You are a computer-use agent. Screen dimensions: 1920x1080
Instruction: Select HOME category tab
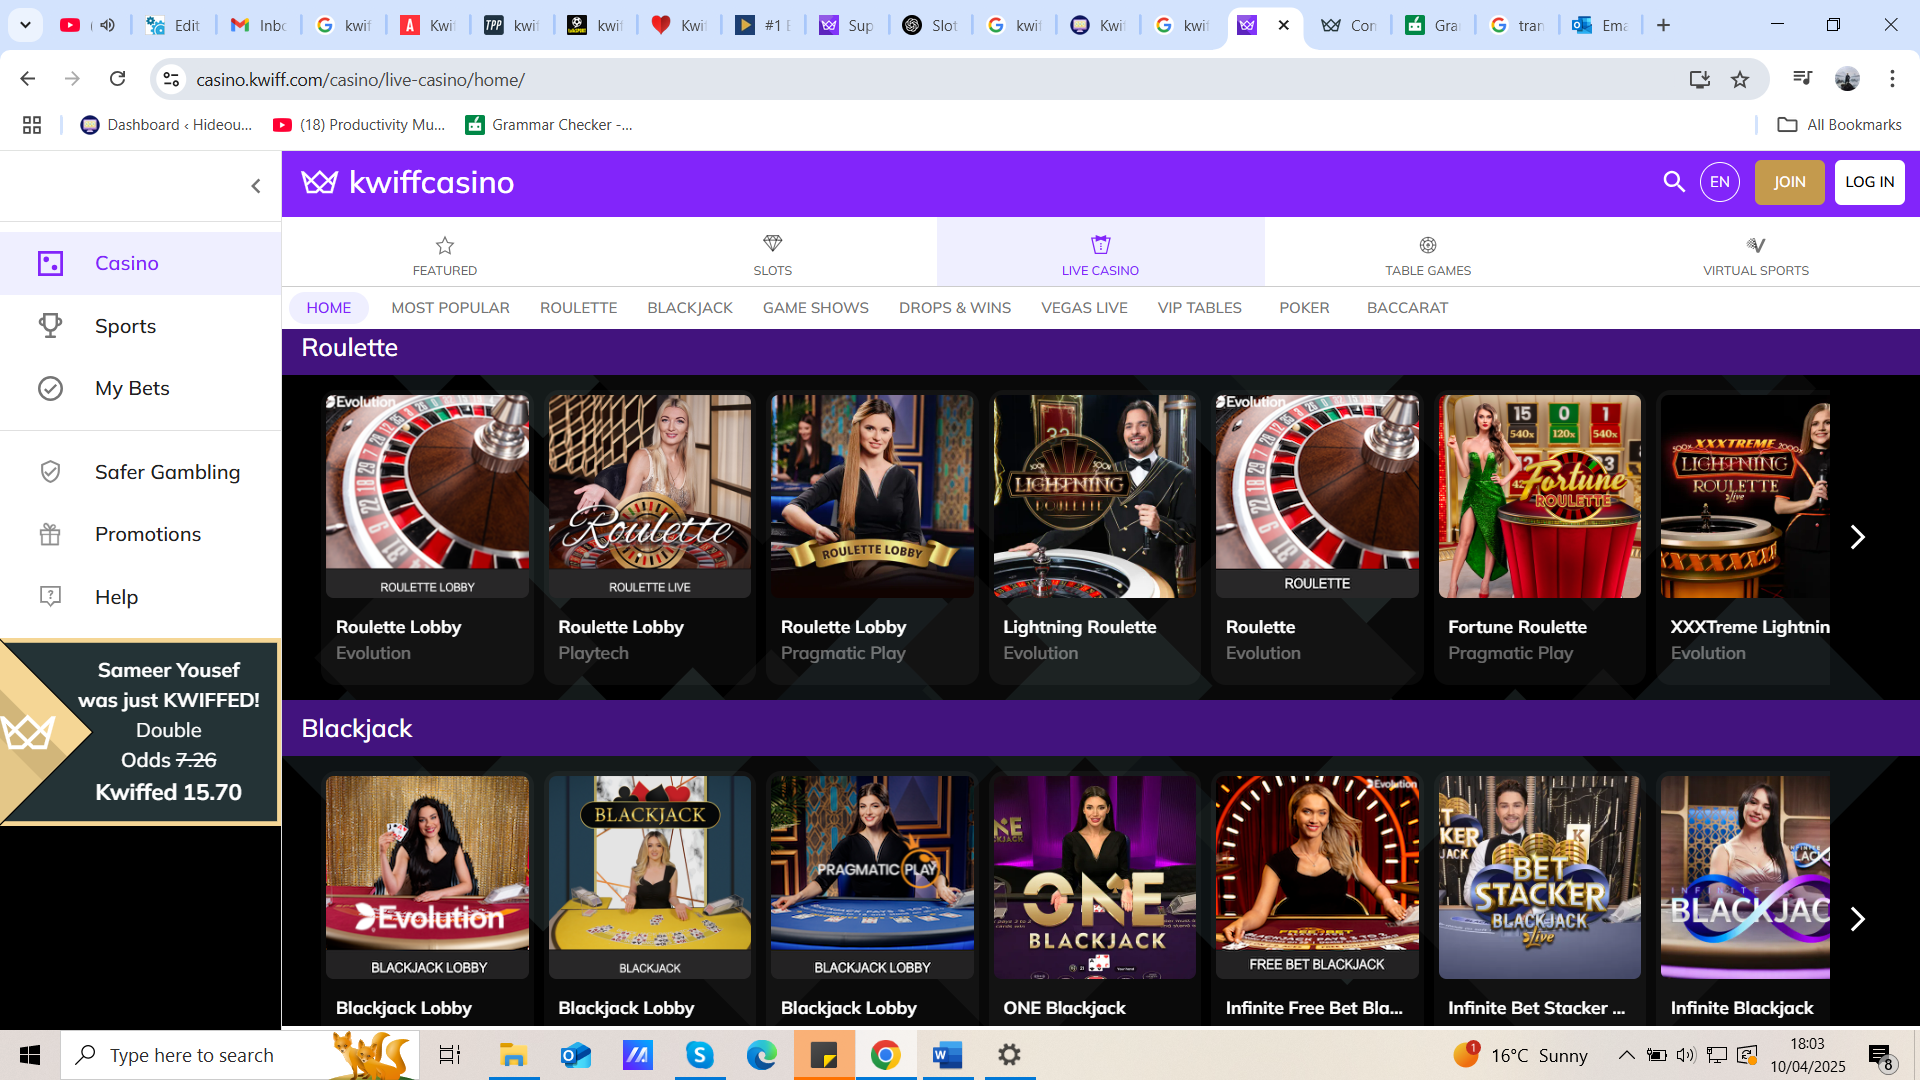(x=329, y=308)
